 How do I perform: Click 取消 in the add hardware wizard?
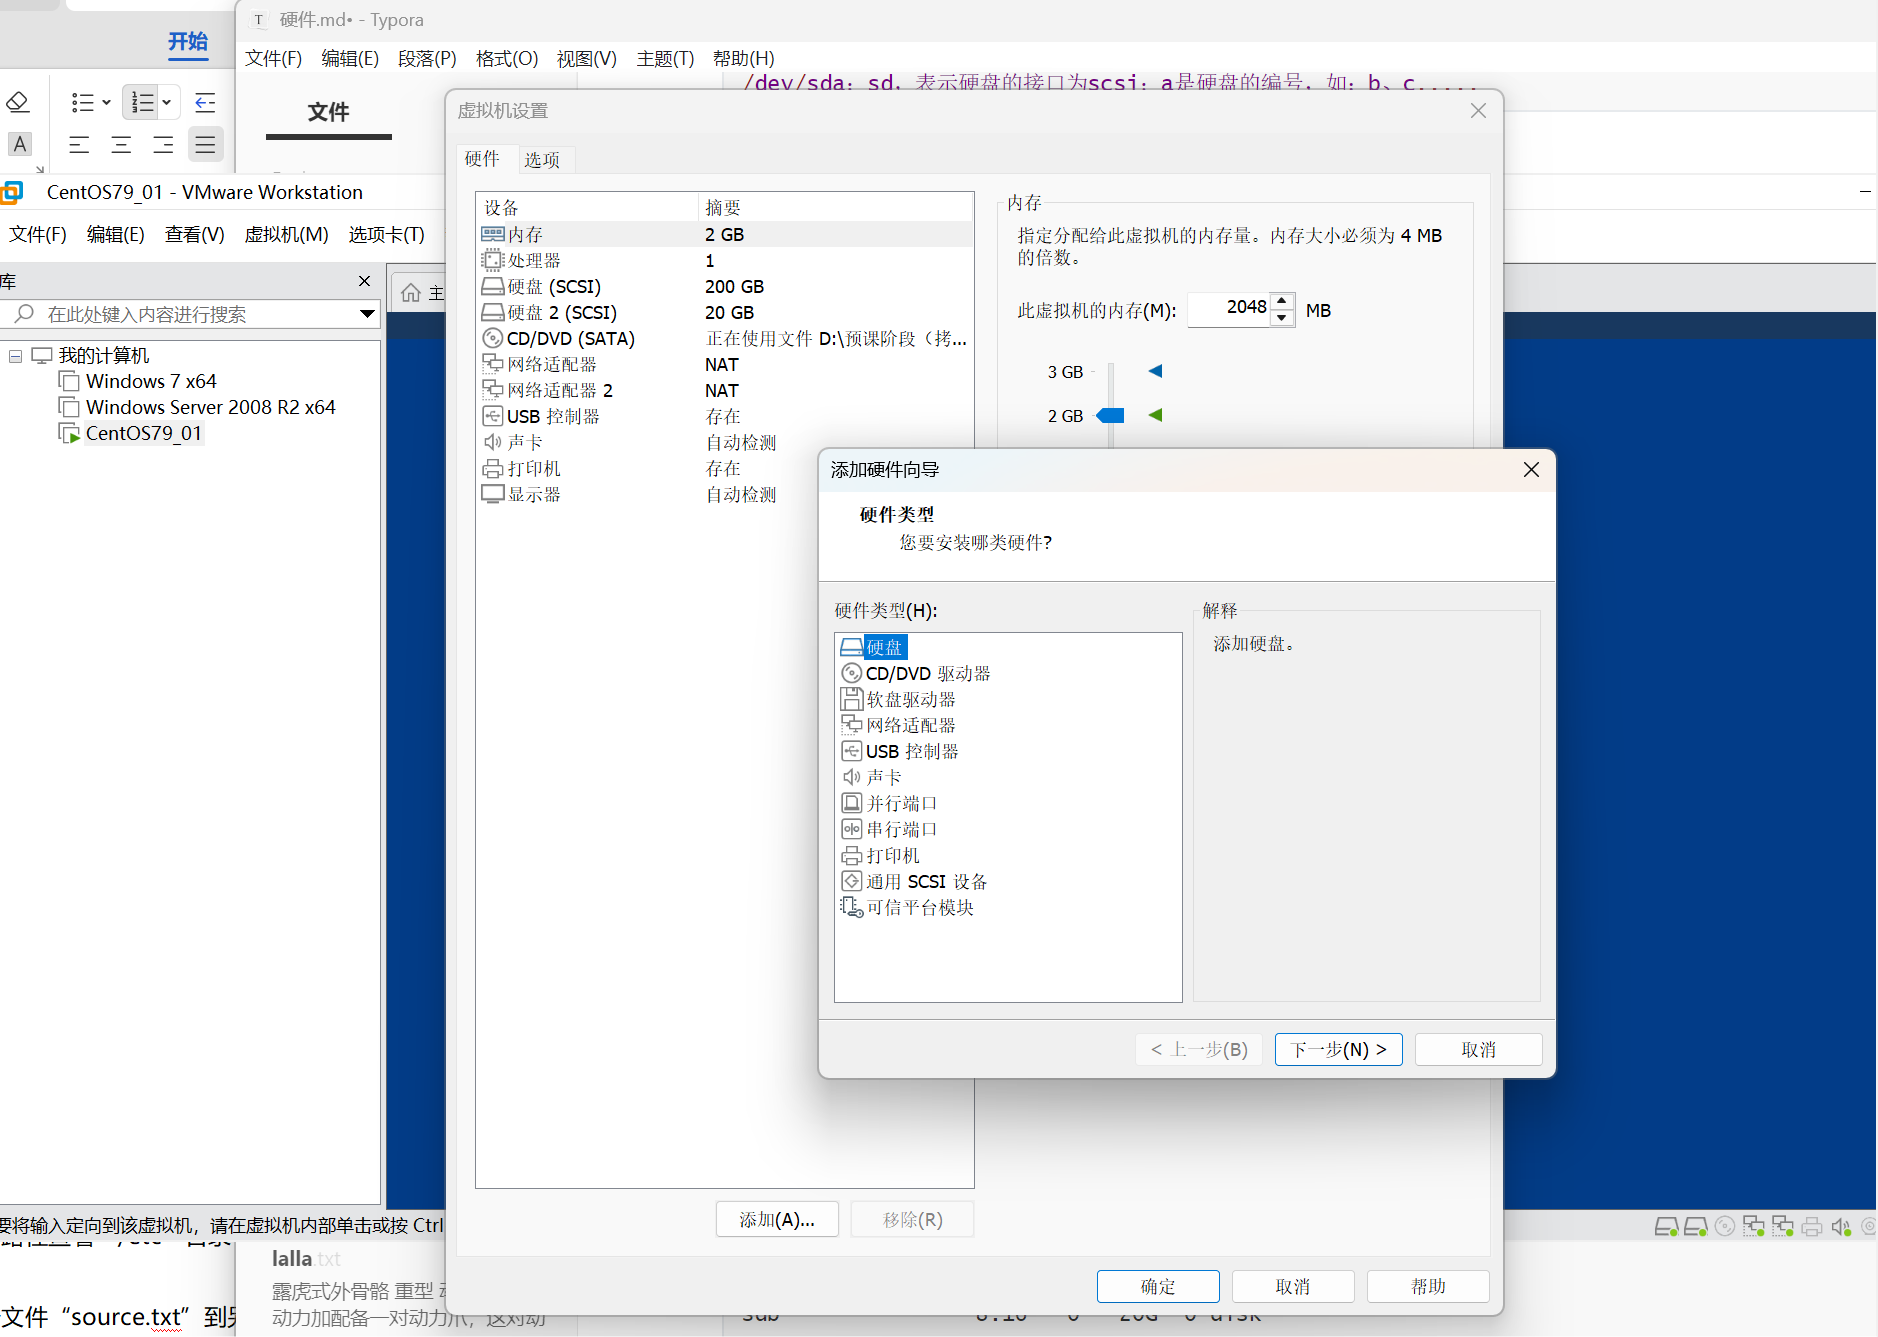(x=1478, y=1049)
